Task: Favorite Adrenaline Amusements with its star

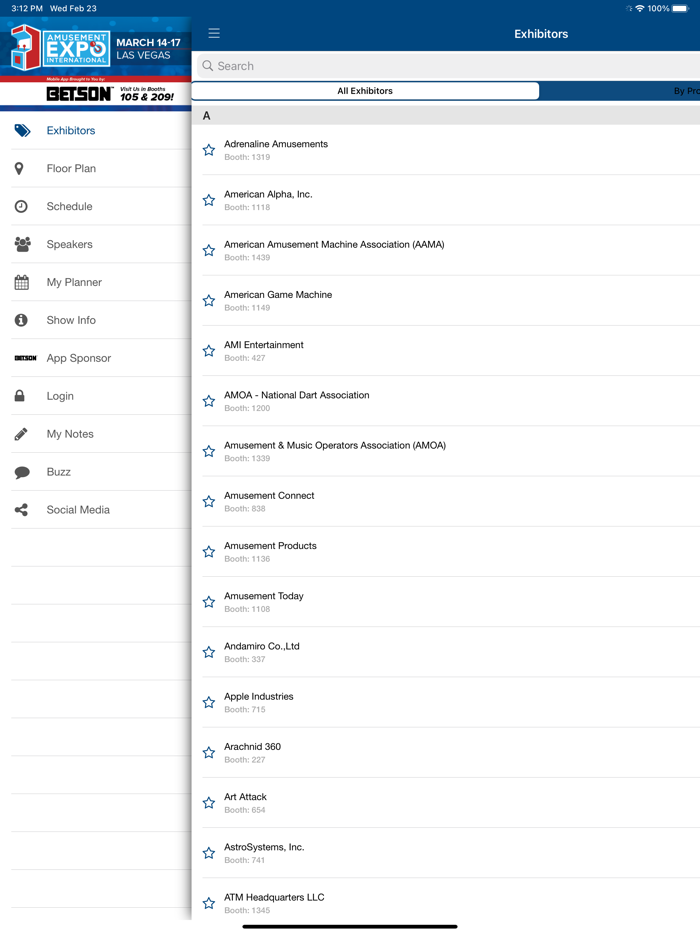Action: coord(209,150)
